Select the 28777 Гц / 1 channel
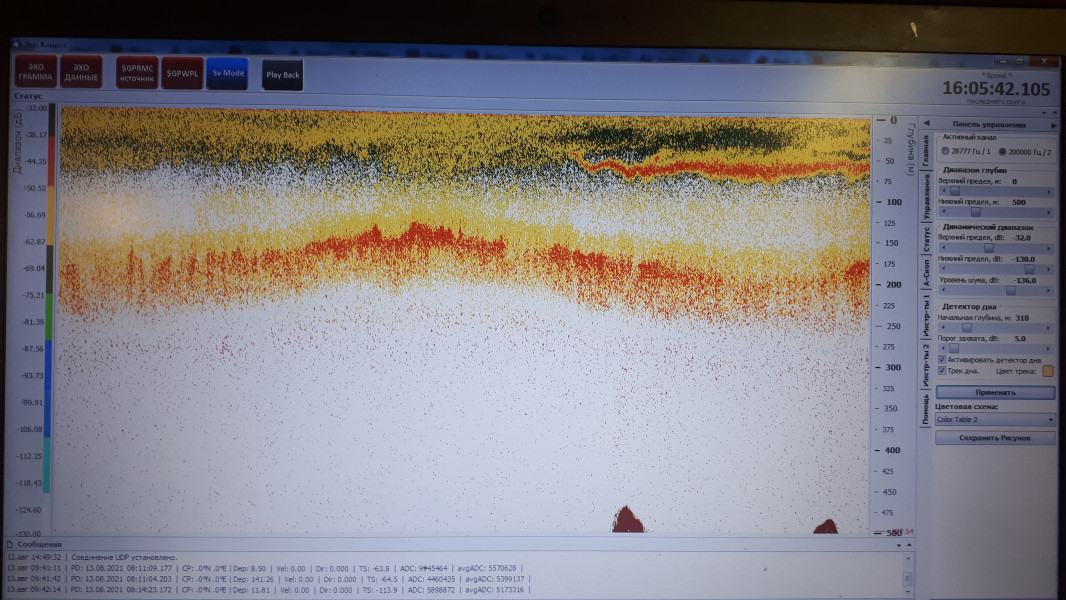The height and width of the screenshot is (600, 1066). click(x=946, y=151)
